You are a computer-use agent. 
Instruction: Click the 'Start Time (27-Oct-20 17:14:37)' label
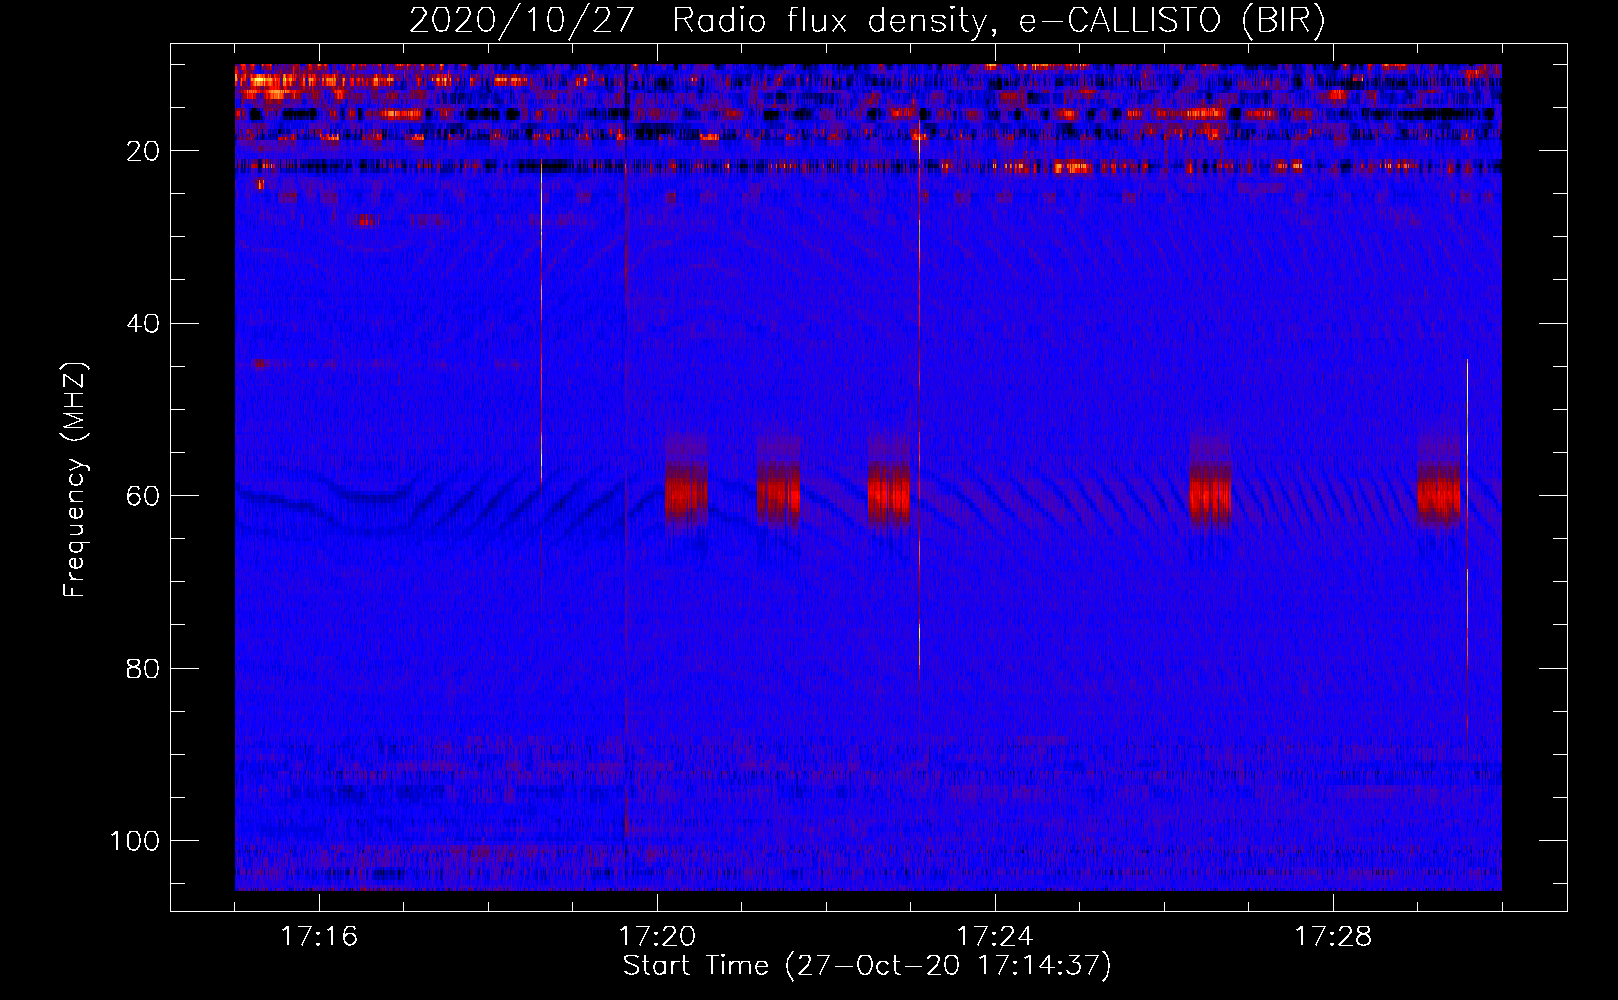pyautogui.click(x=867, y=966)
